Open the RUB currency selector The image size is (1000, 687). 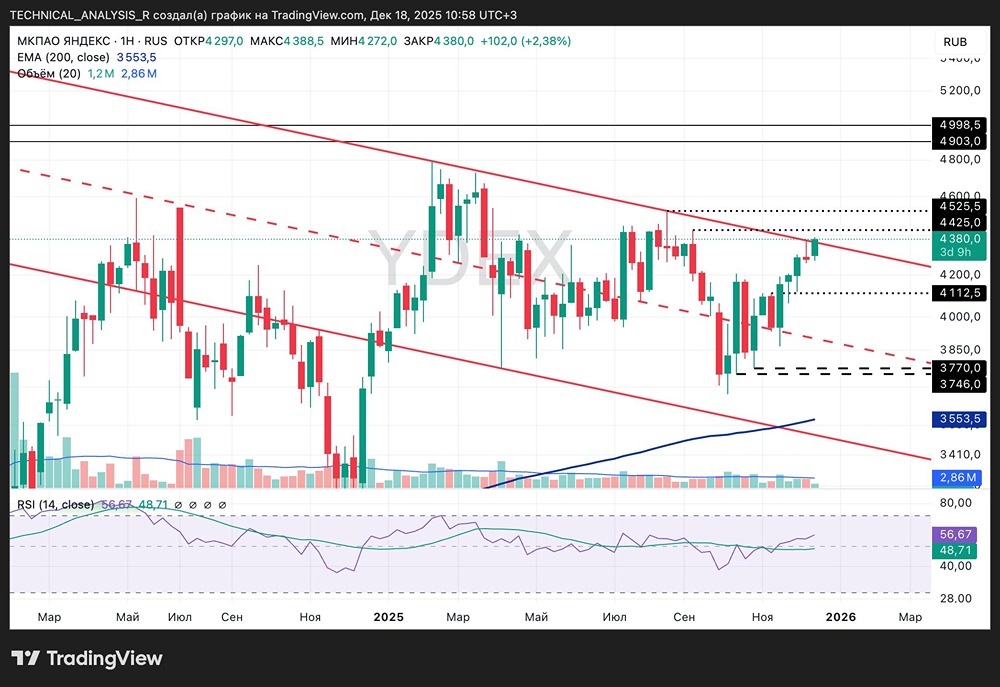click(955, 42)
